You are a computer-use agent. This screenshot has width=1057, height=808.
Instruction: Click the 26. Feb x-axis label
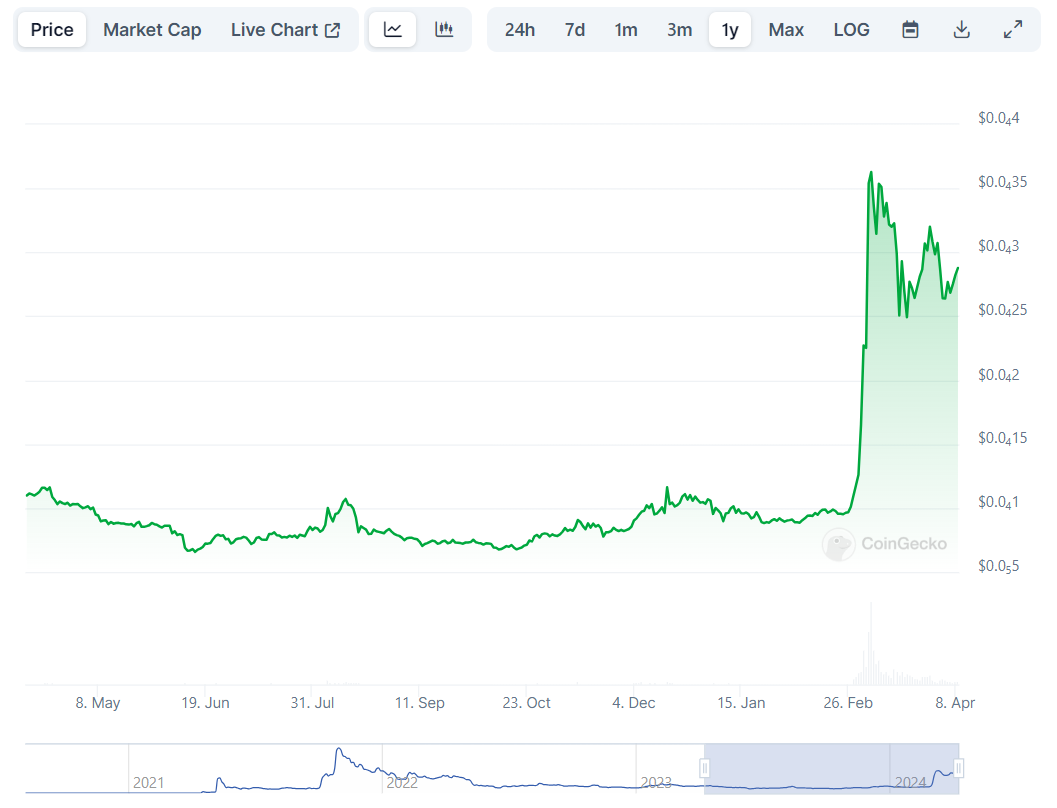click(848, 703)
